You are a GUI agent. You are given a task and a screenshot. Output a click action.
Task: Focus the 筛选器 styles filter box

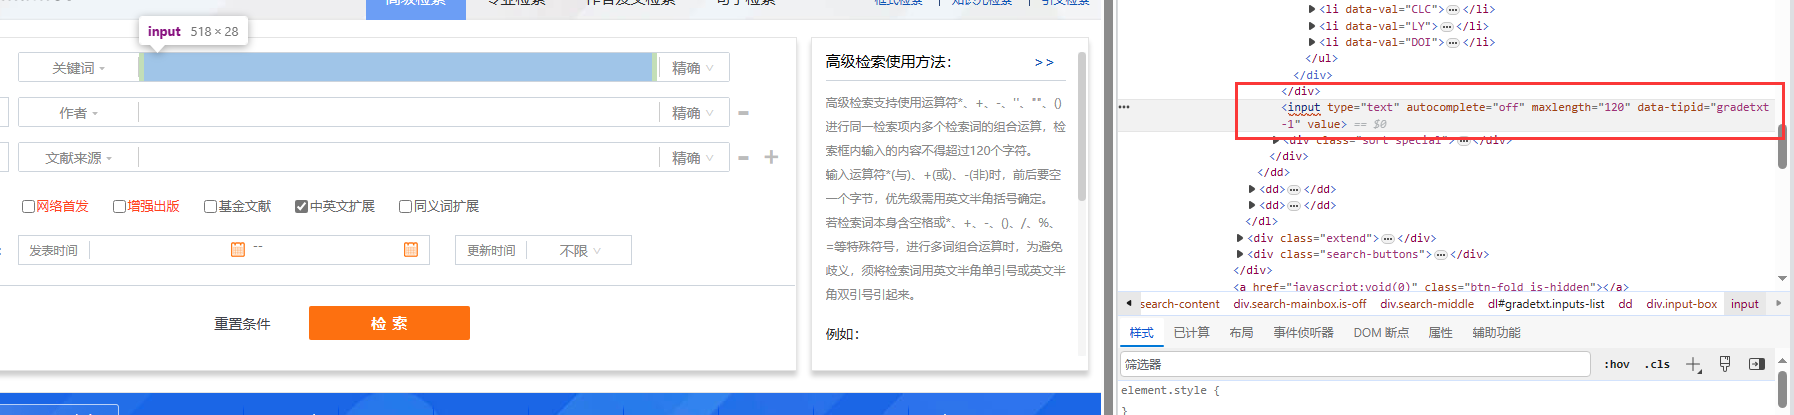(1355, 364)
